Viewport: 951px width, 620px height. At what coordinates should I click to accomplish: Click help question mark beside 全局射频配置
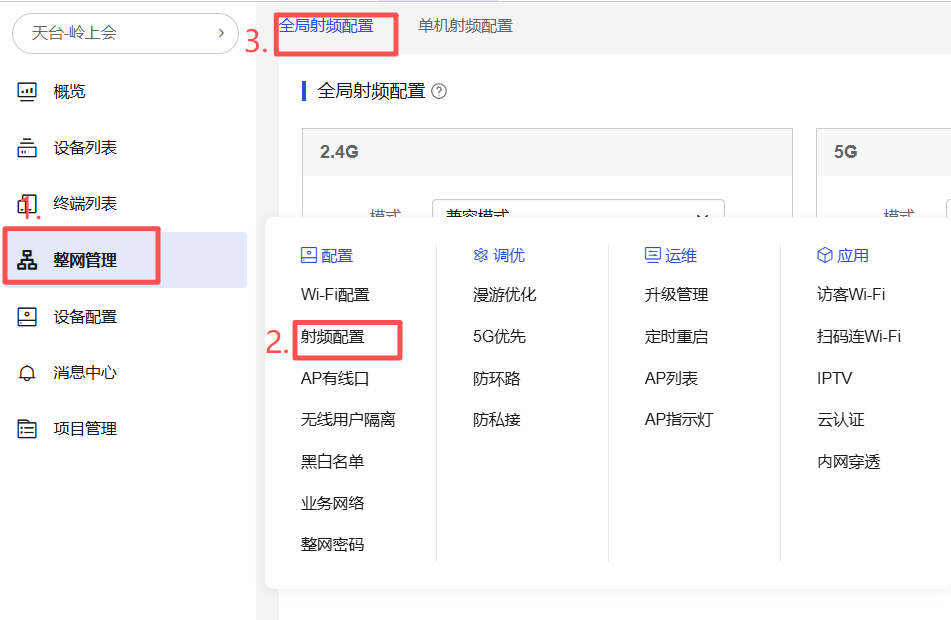pos(438,91)
